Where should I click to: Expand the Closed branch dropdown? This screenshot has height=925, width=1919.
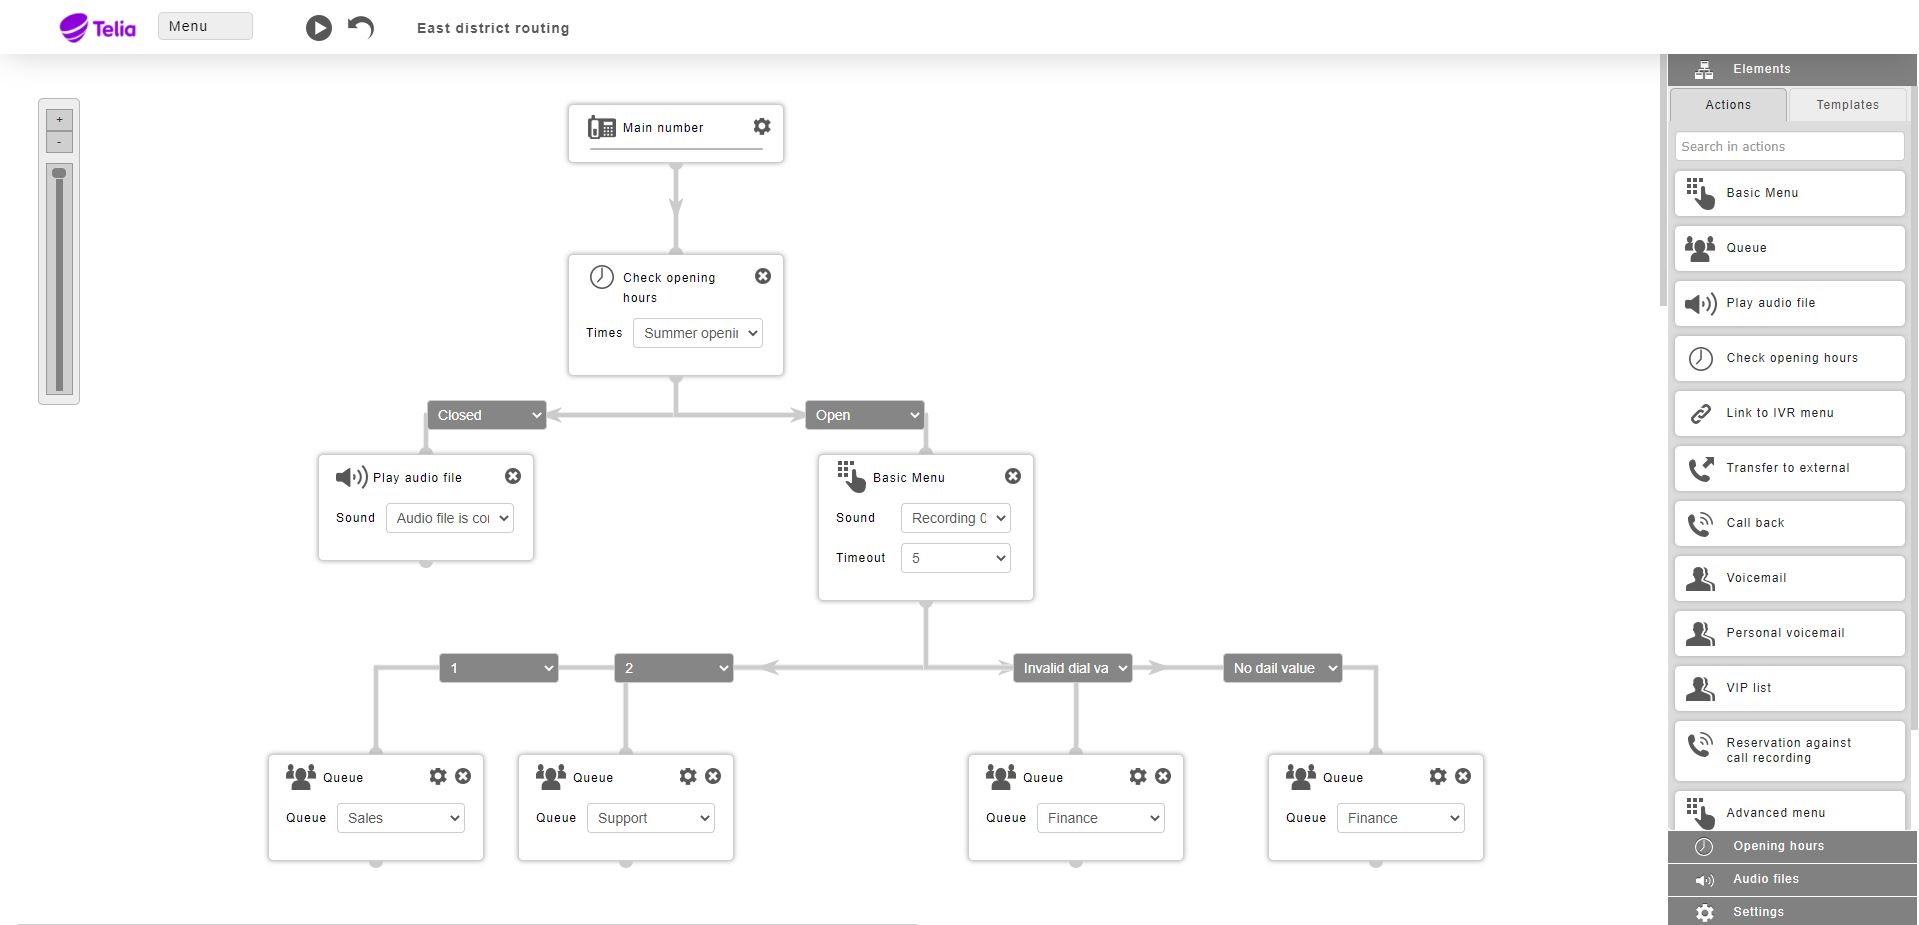click(486, 415)
